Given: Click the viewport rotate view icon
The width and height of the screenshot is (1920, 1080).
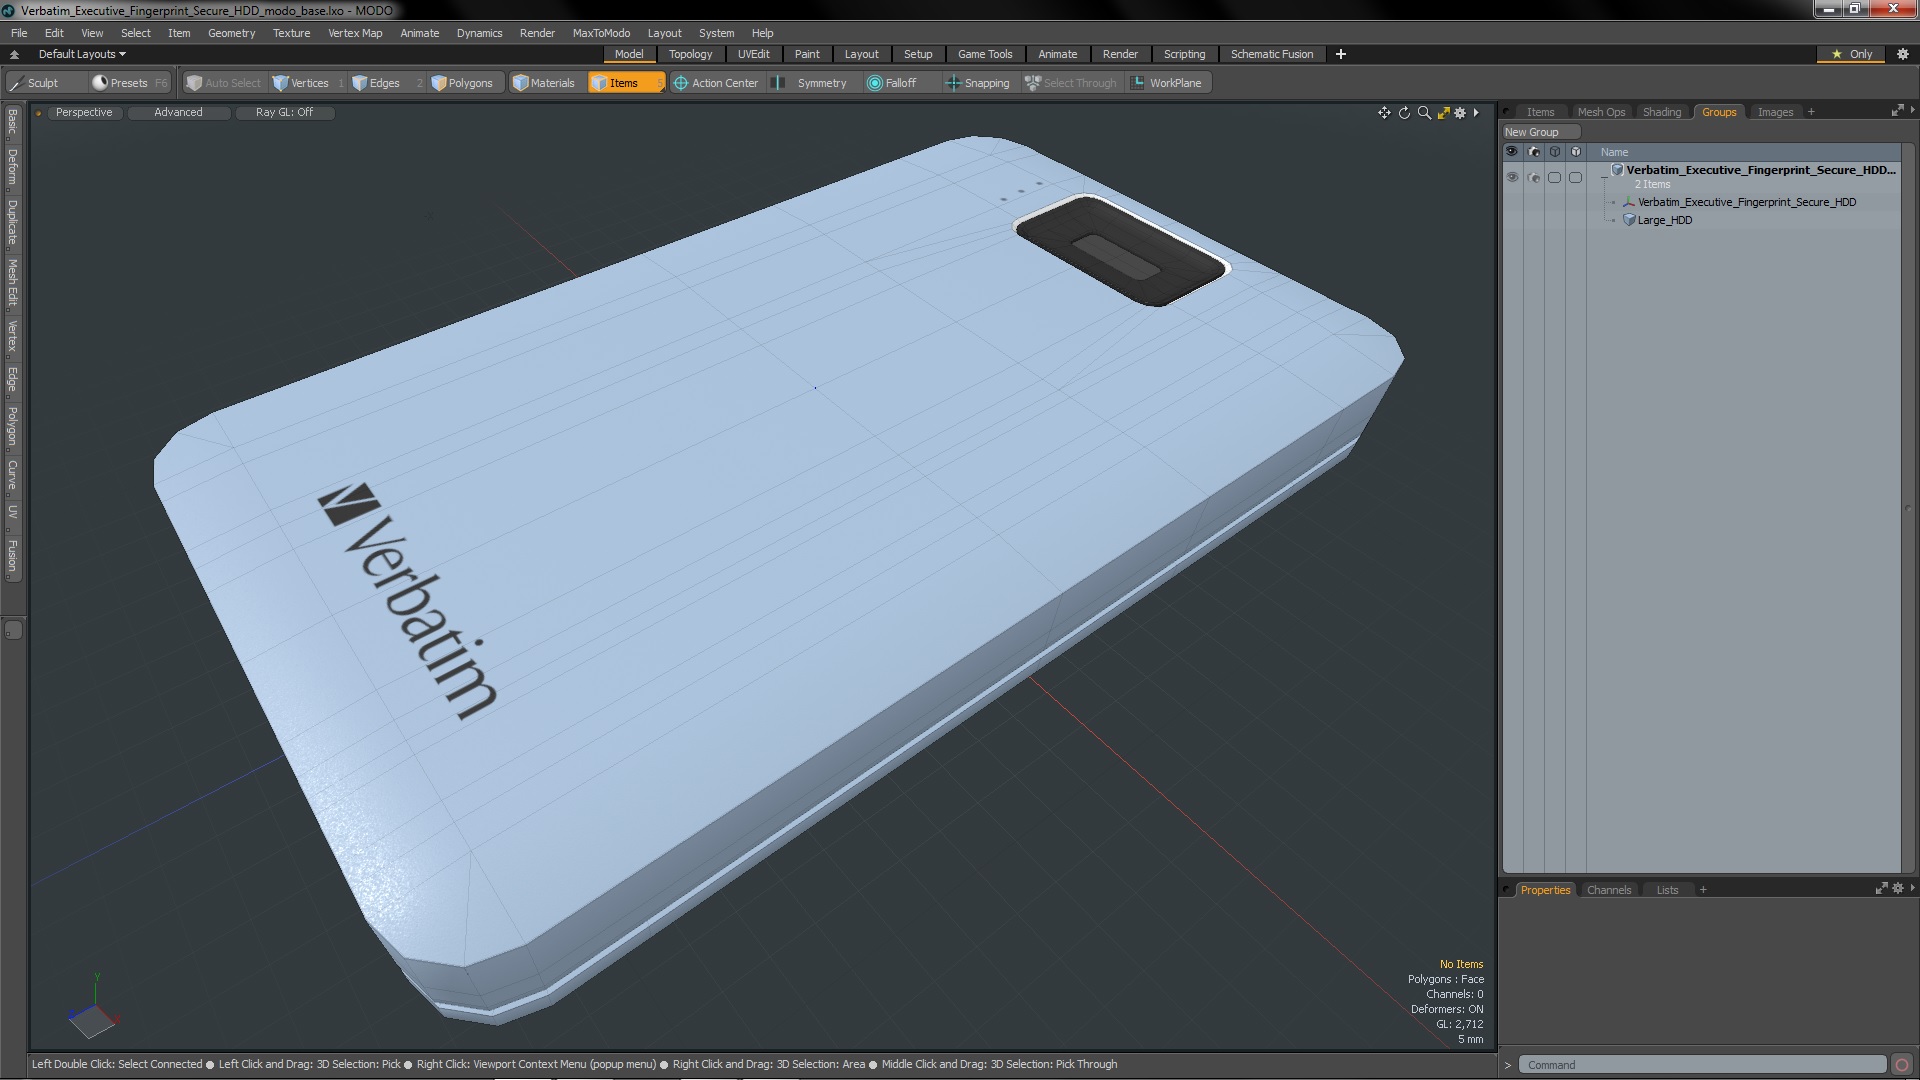Looking at the screenshot, I should pyautogui.click(x=1404, y=113).
